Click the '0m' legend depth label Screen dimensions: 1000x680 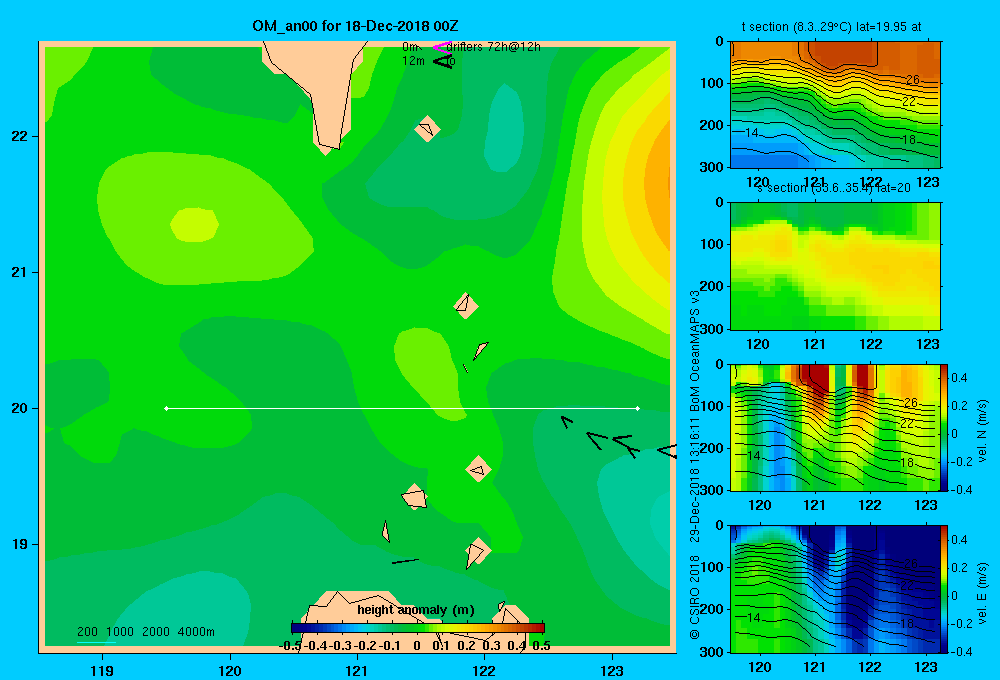(x=410, y=47)
